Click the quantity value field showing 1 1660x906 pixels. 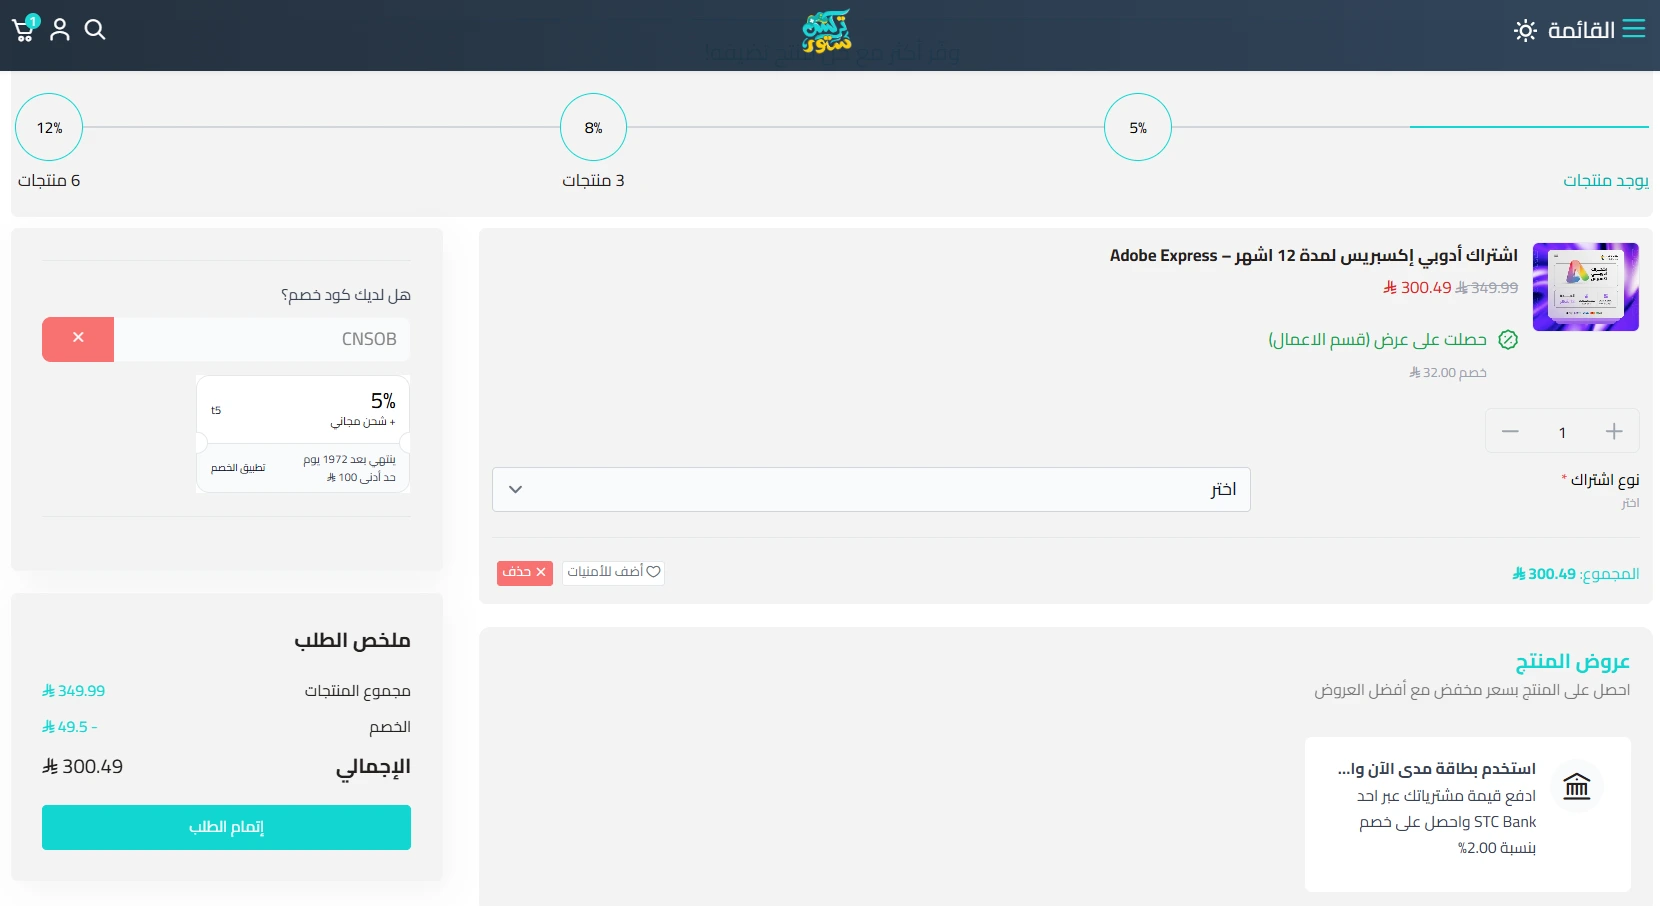pyautogui.click(x=1562, y=432)
